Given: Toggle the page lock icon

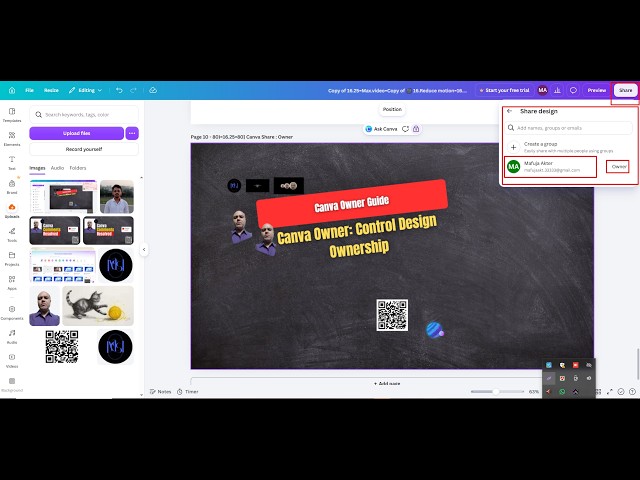Looking at the screenshot, I should pos(416,129).
